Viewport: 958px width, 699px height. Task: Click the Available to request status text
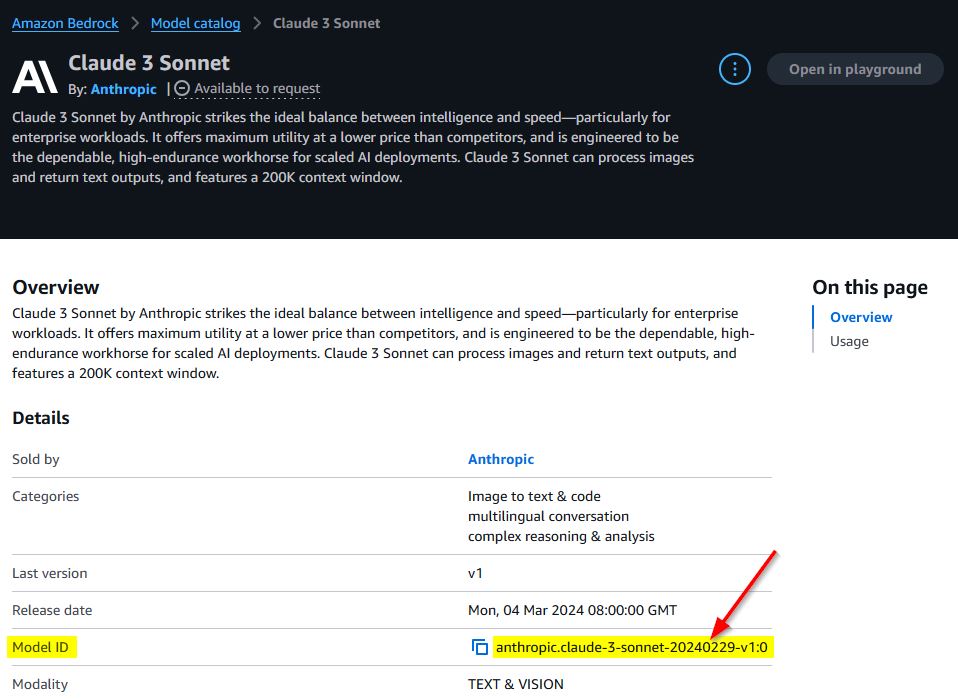(x=257, y=89)
